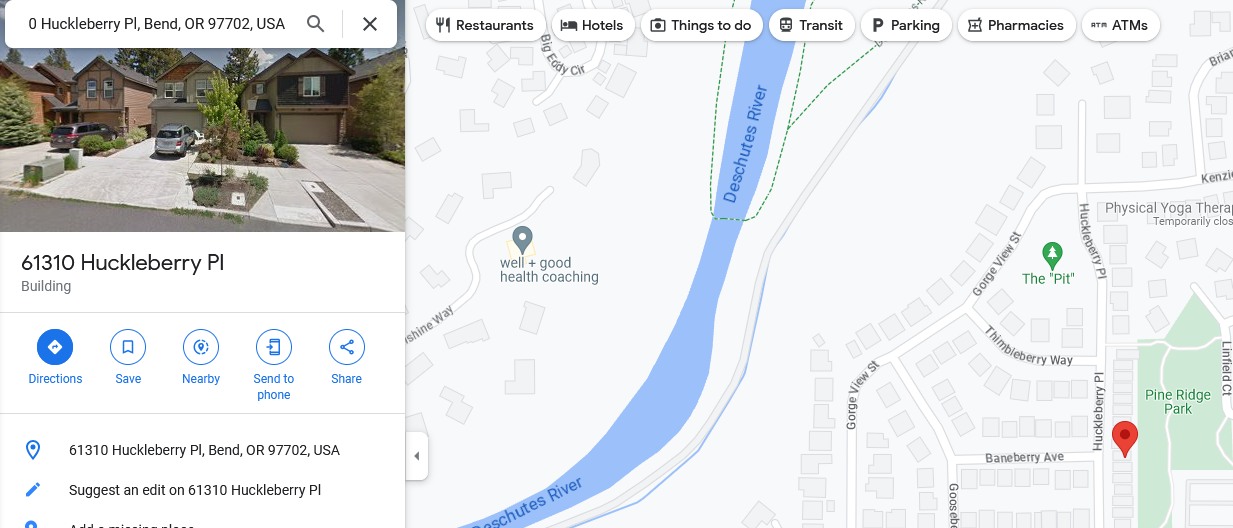This screenshot has width=1233, height=528.
Task: Show Things to do chip
Action: 701,25
